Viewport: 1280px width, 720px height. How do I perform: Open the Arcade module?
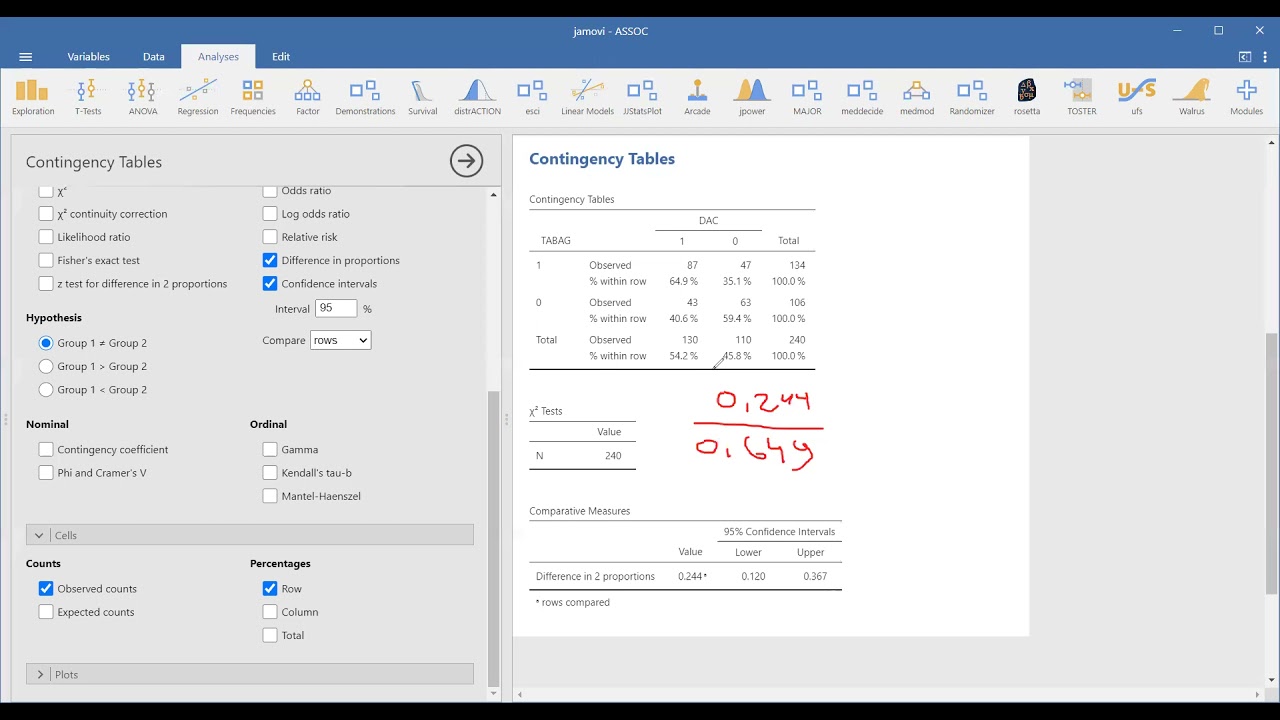[697, 97]
